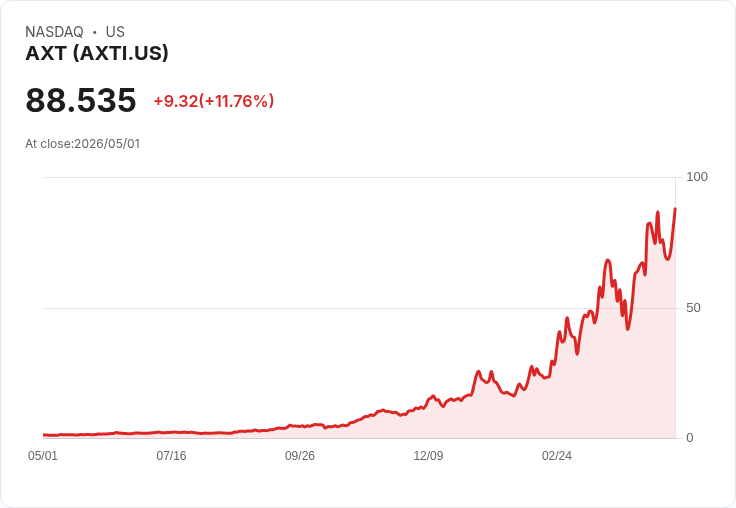736x508 pixels.
Task: Select the 07/16 date on the x-axis
Action: point(171,455)
